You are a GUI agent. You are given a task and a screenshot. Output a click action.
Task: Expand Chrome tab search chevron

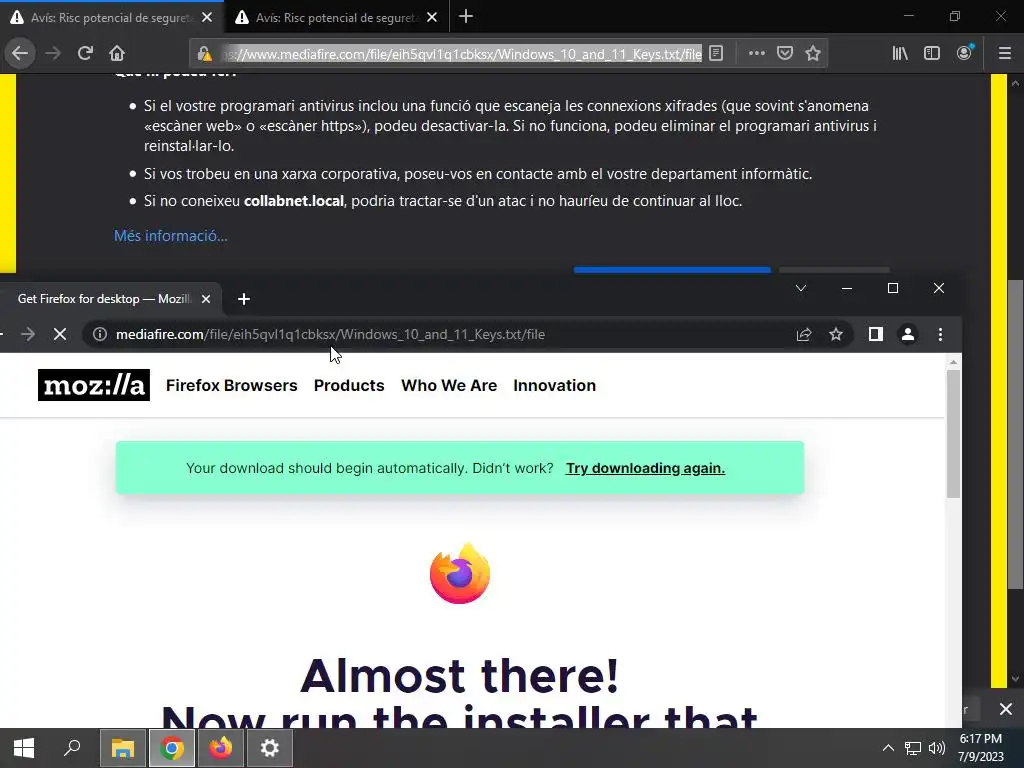point(801,288)
